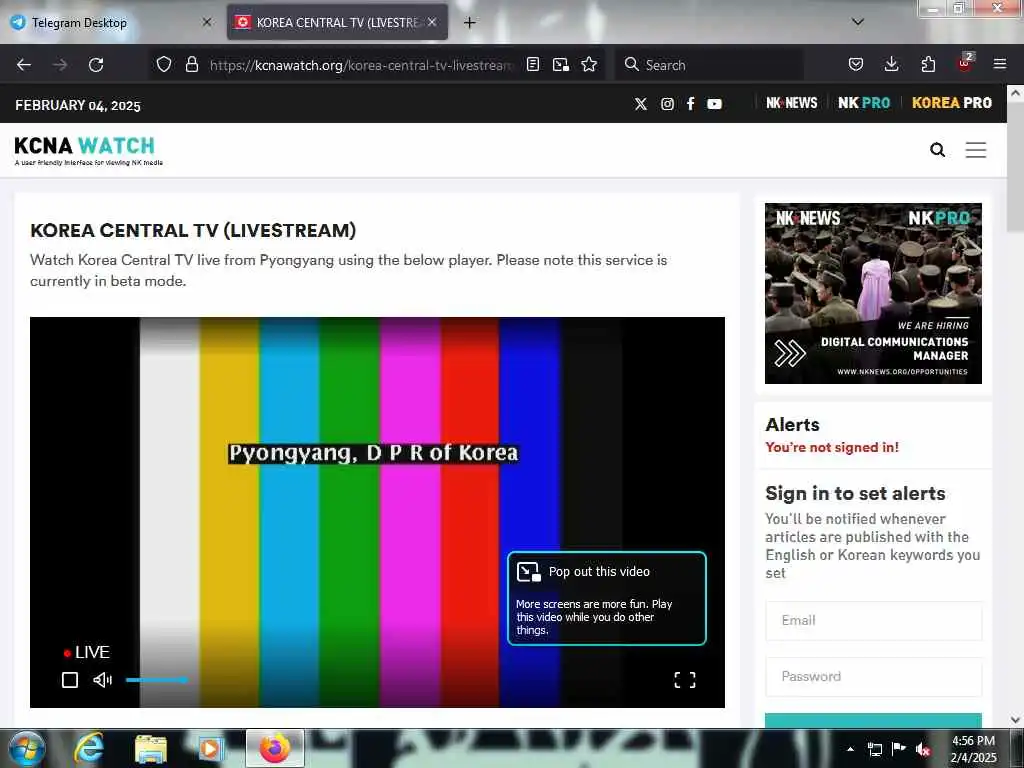Click the muted volume tray icon
The height and width of the screenshot is (768, 1024).
[923, 749]
